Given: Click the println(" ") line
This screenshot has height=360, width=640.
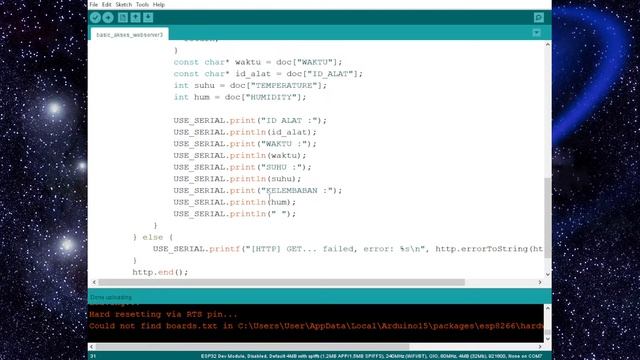Looking at the screenshot, I should pyautogui.click(x=235, y=214).
